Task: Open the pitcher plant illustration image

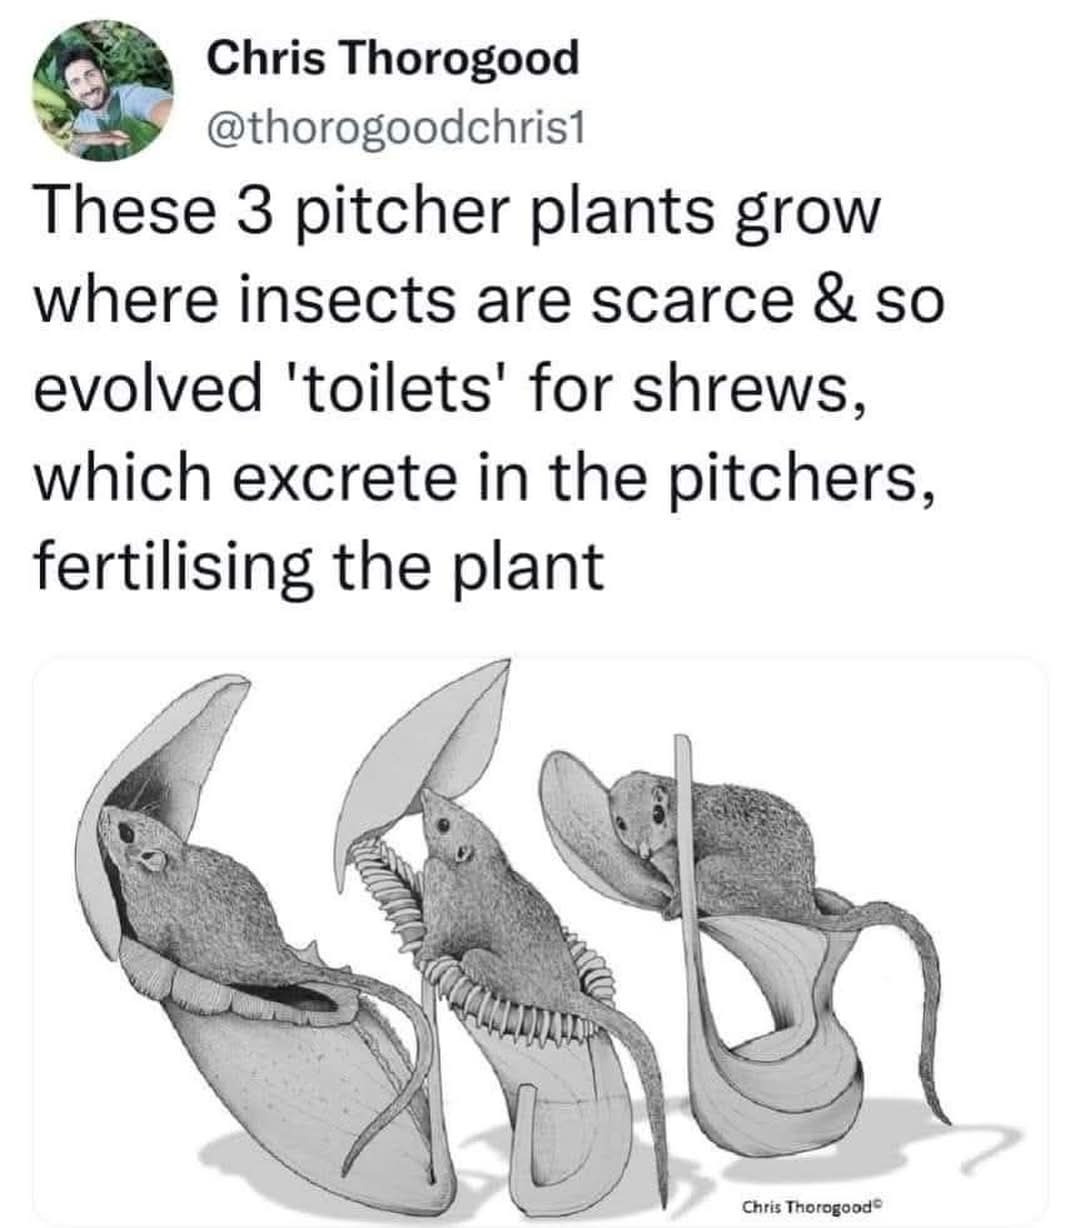Action: pyautogui.click(x=540, y=940)
